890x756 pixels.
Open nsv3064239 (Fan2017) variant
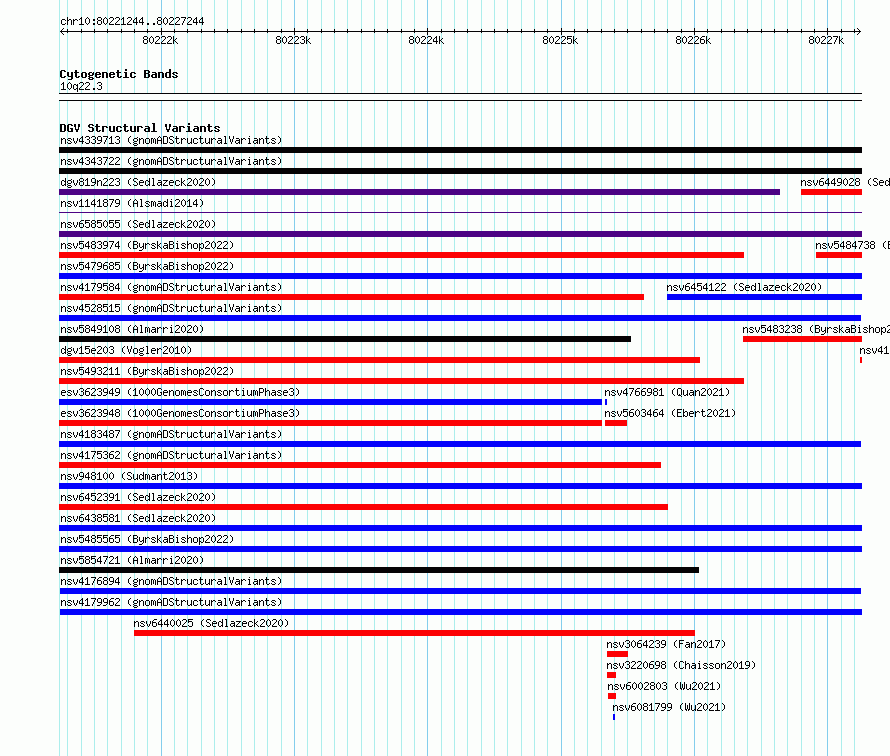tap(666, 644)
